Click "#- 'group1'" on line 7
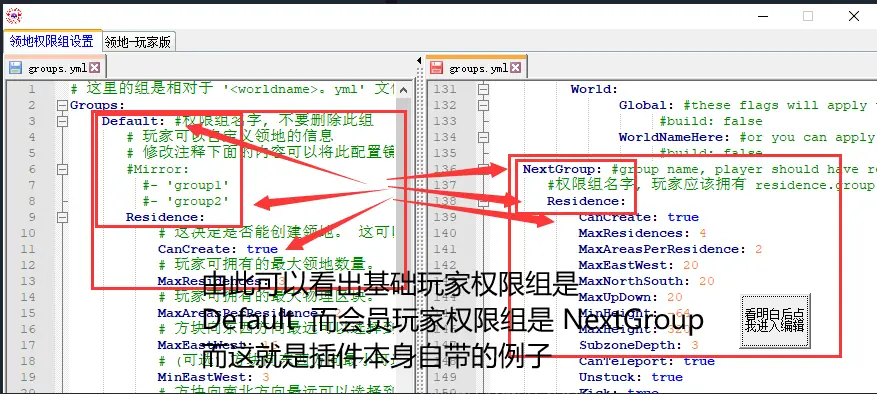 tap(186, 185)
